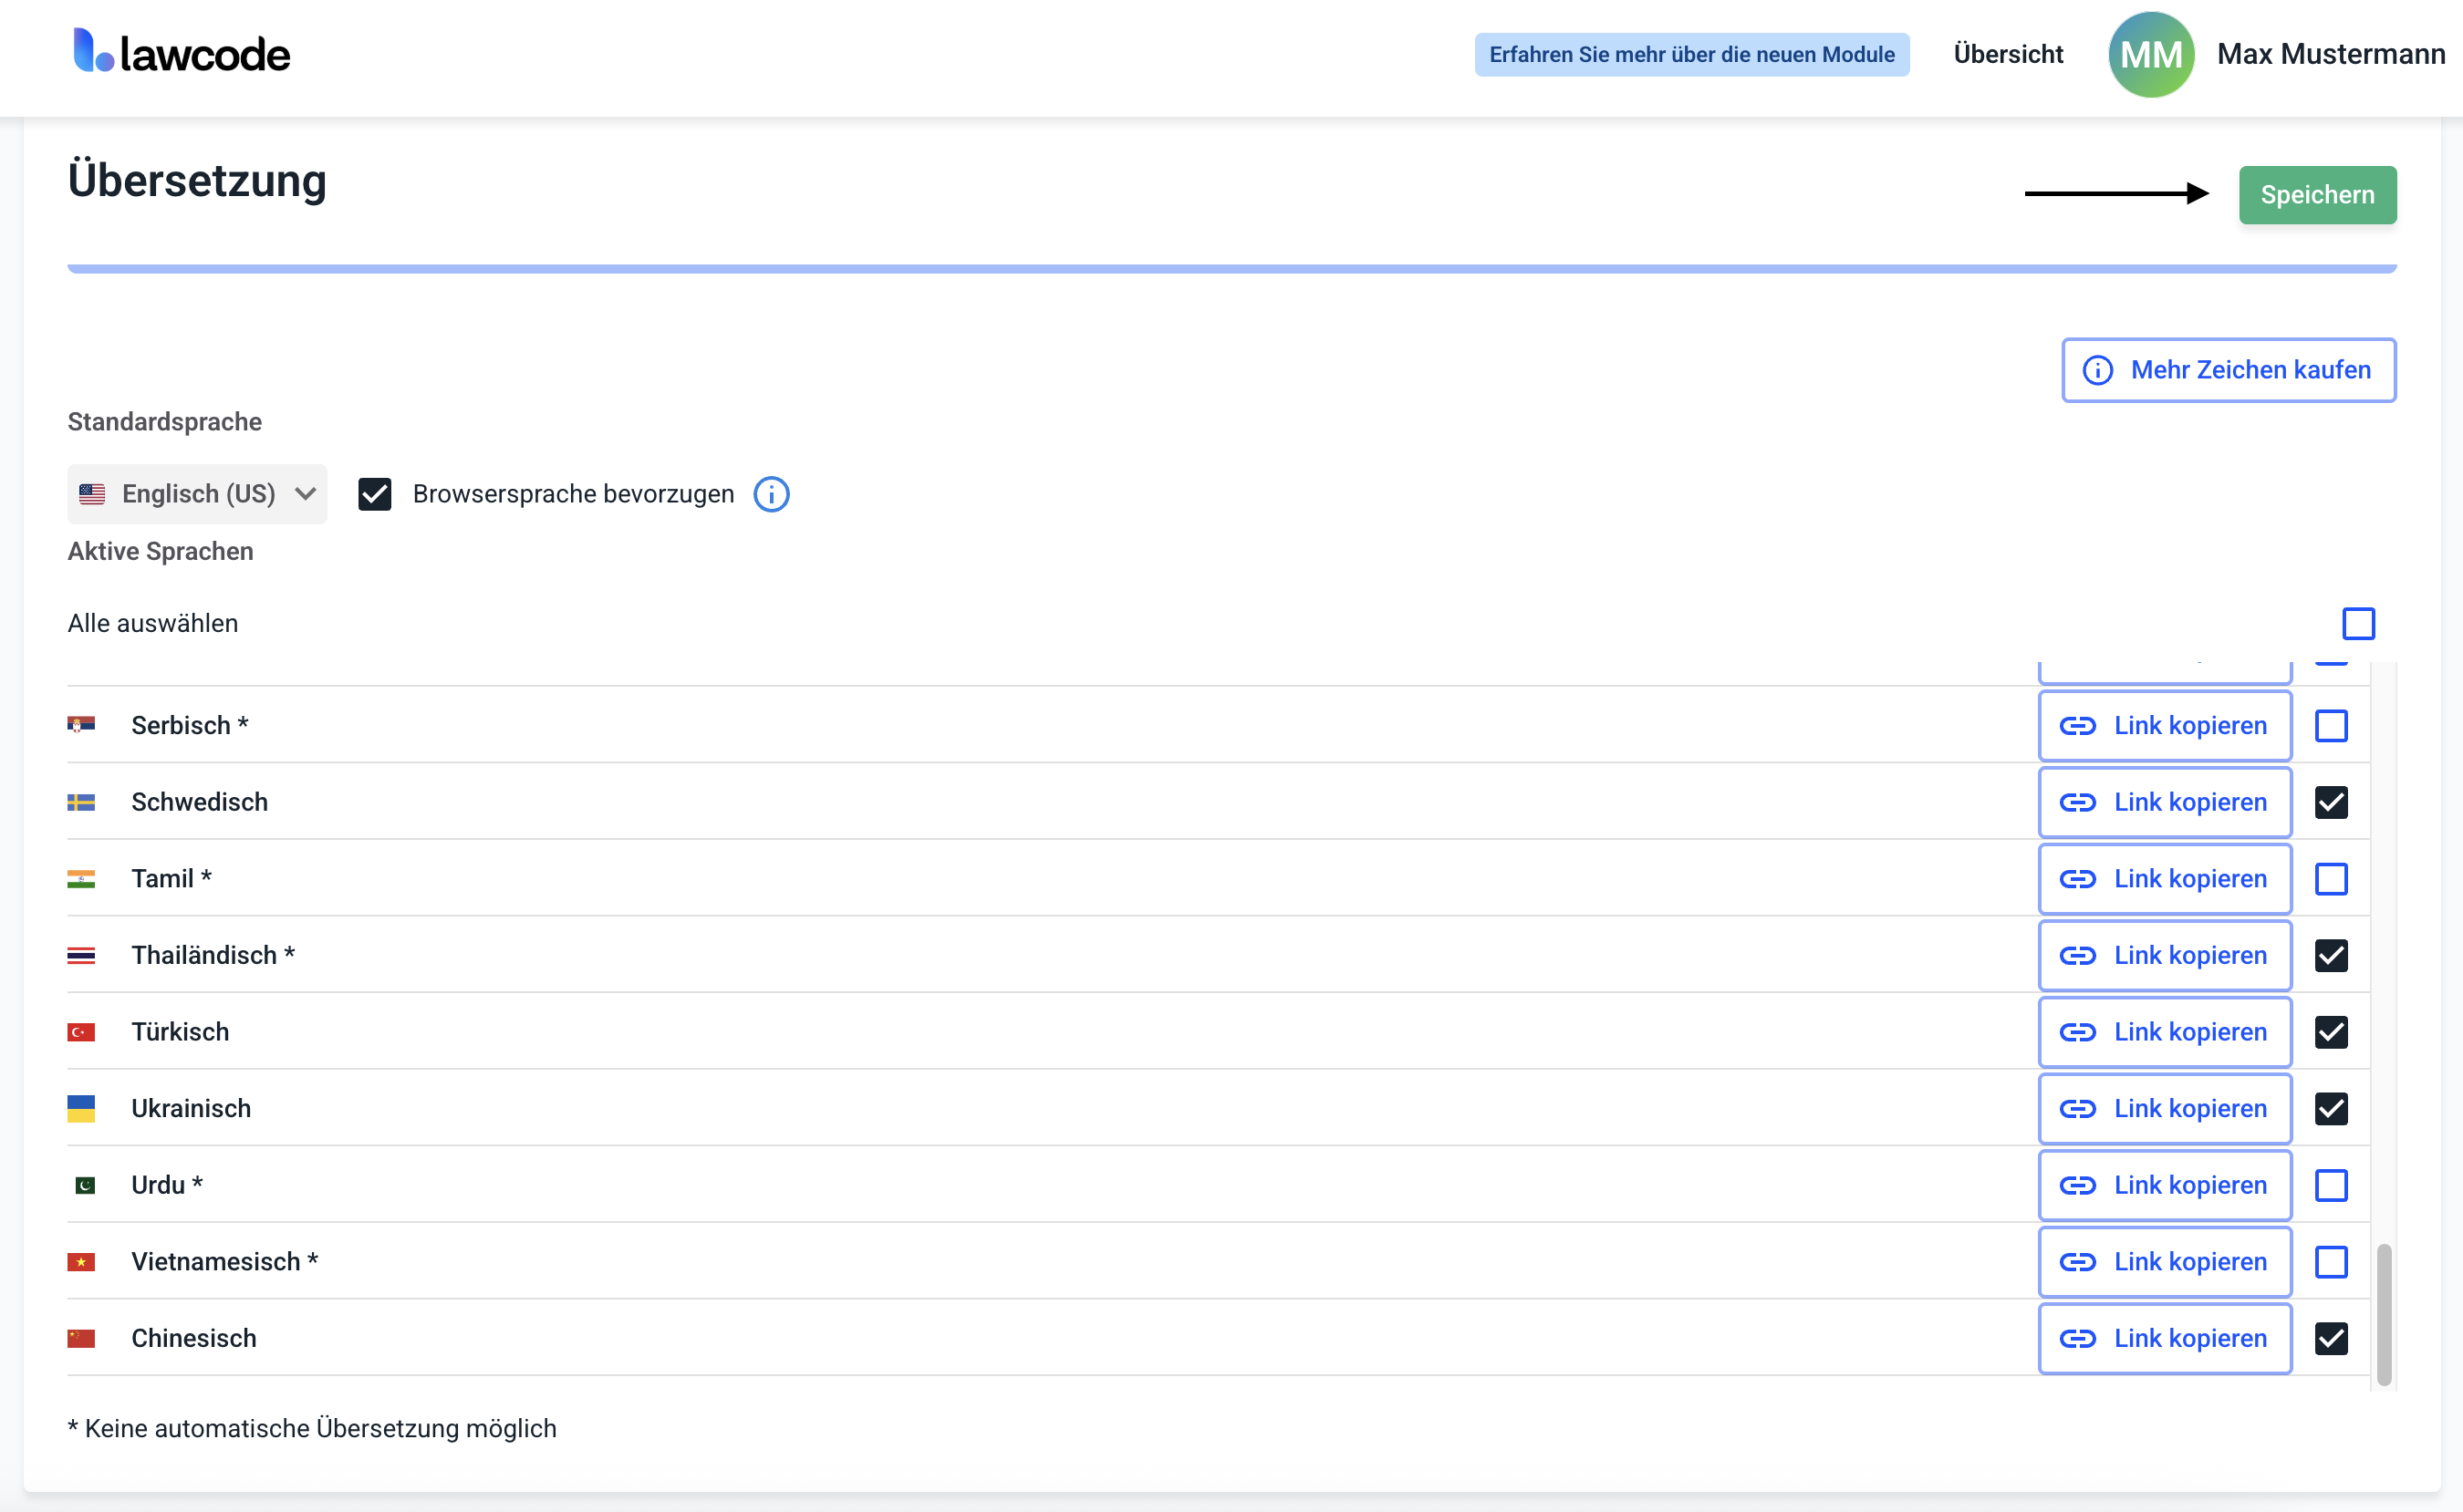Open the Englisch (US) language dropdown
Viewport: 2463px width, 1512px height.
(x=197, y=494)
